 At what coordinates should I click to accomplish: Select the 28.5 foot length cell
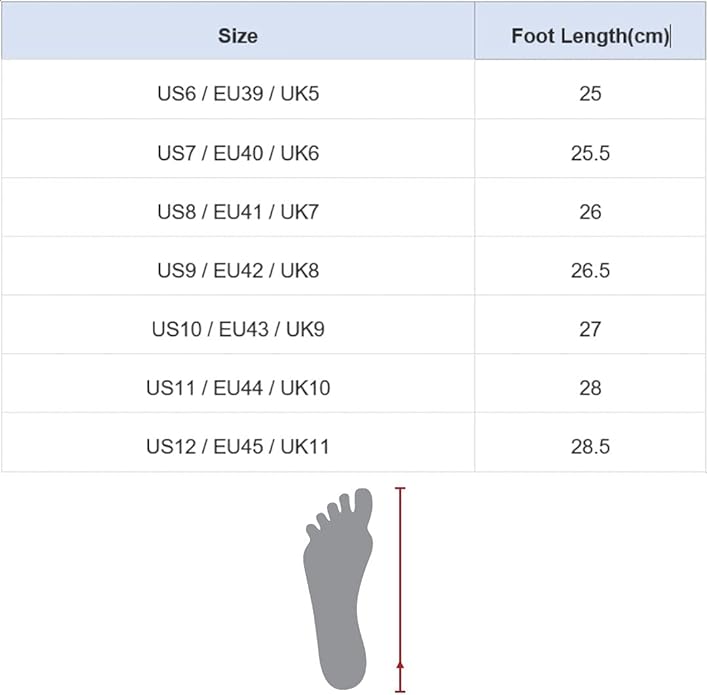click(x=590, y=446)
